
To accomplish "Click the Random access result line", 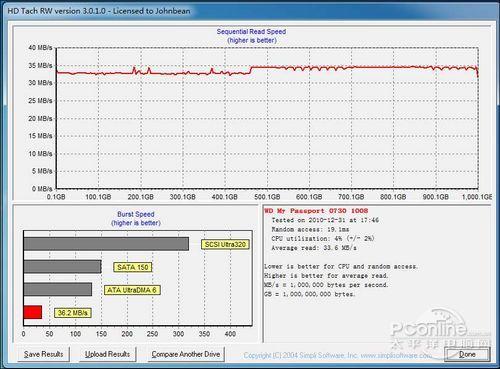I will 310,229.
